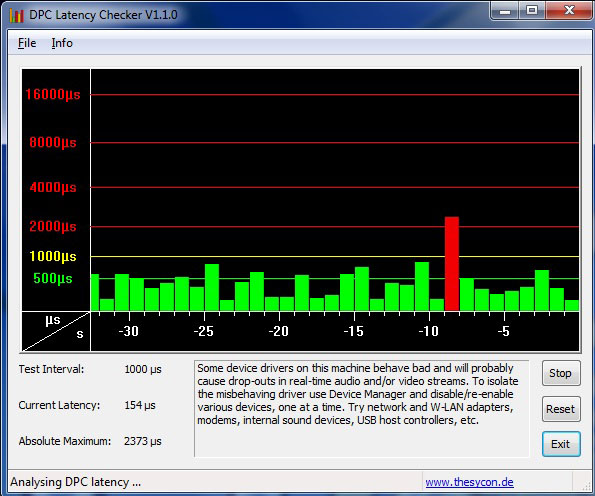Click the Exit button
Image resolution: width=595 pixels, height=496 pixels.
pos(561,444)
